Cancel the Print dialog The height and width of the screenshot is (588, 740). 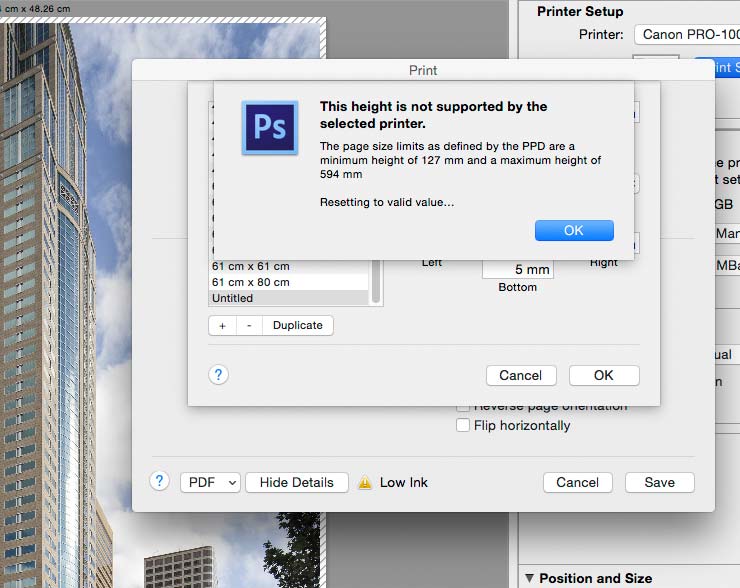coord(578,483)
